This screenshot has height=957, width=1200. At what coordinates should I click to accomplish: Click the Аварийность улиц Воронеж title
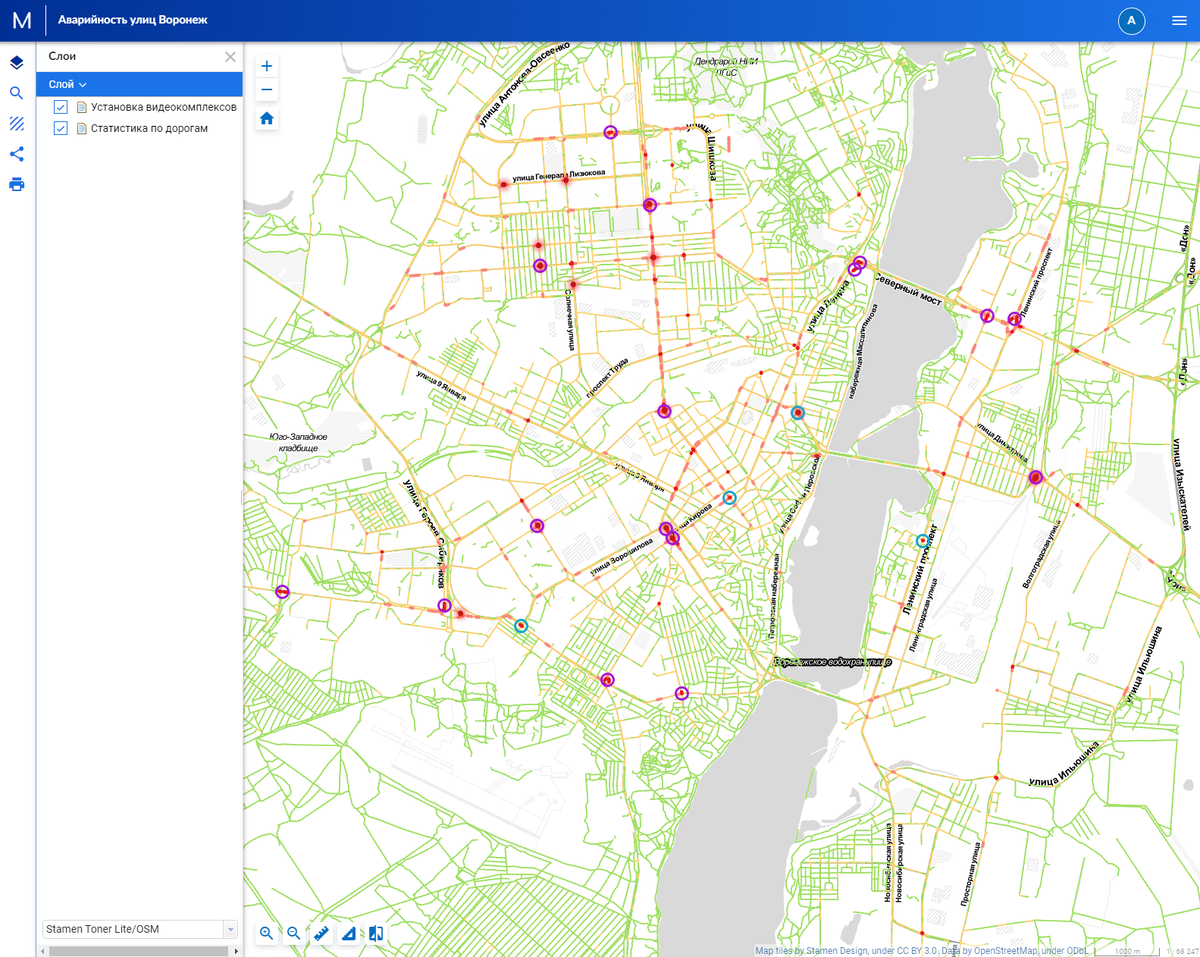click(133, 20)
